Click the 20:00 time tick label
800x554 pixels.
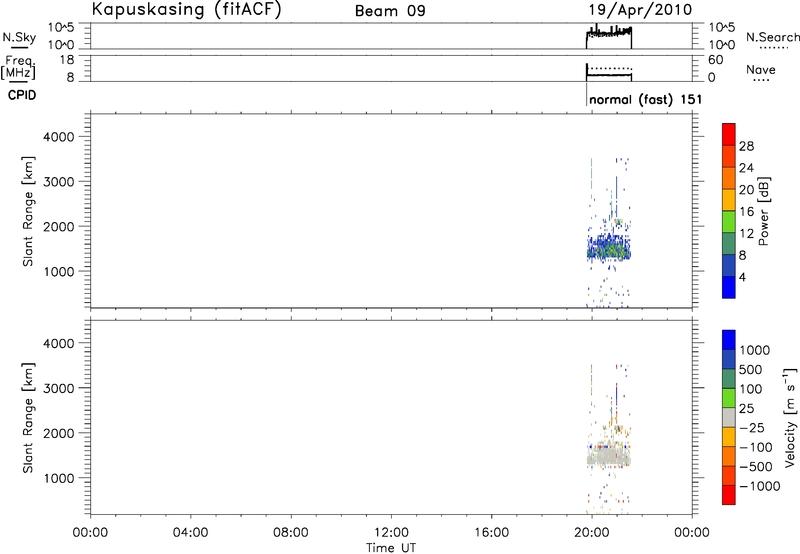coord(592,533)
